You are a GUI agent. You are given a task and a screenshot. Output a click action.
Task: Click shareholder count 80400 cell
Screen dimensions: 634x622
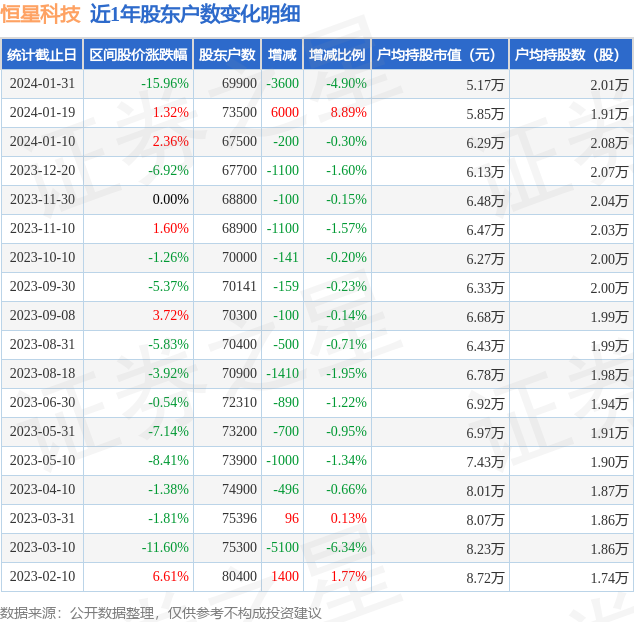point(238,577)
